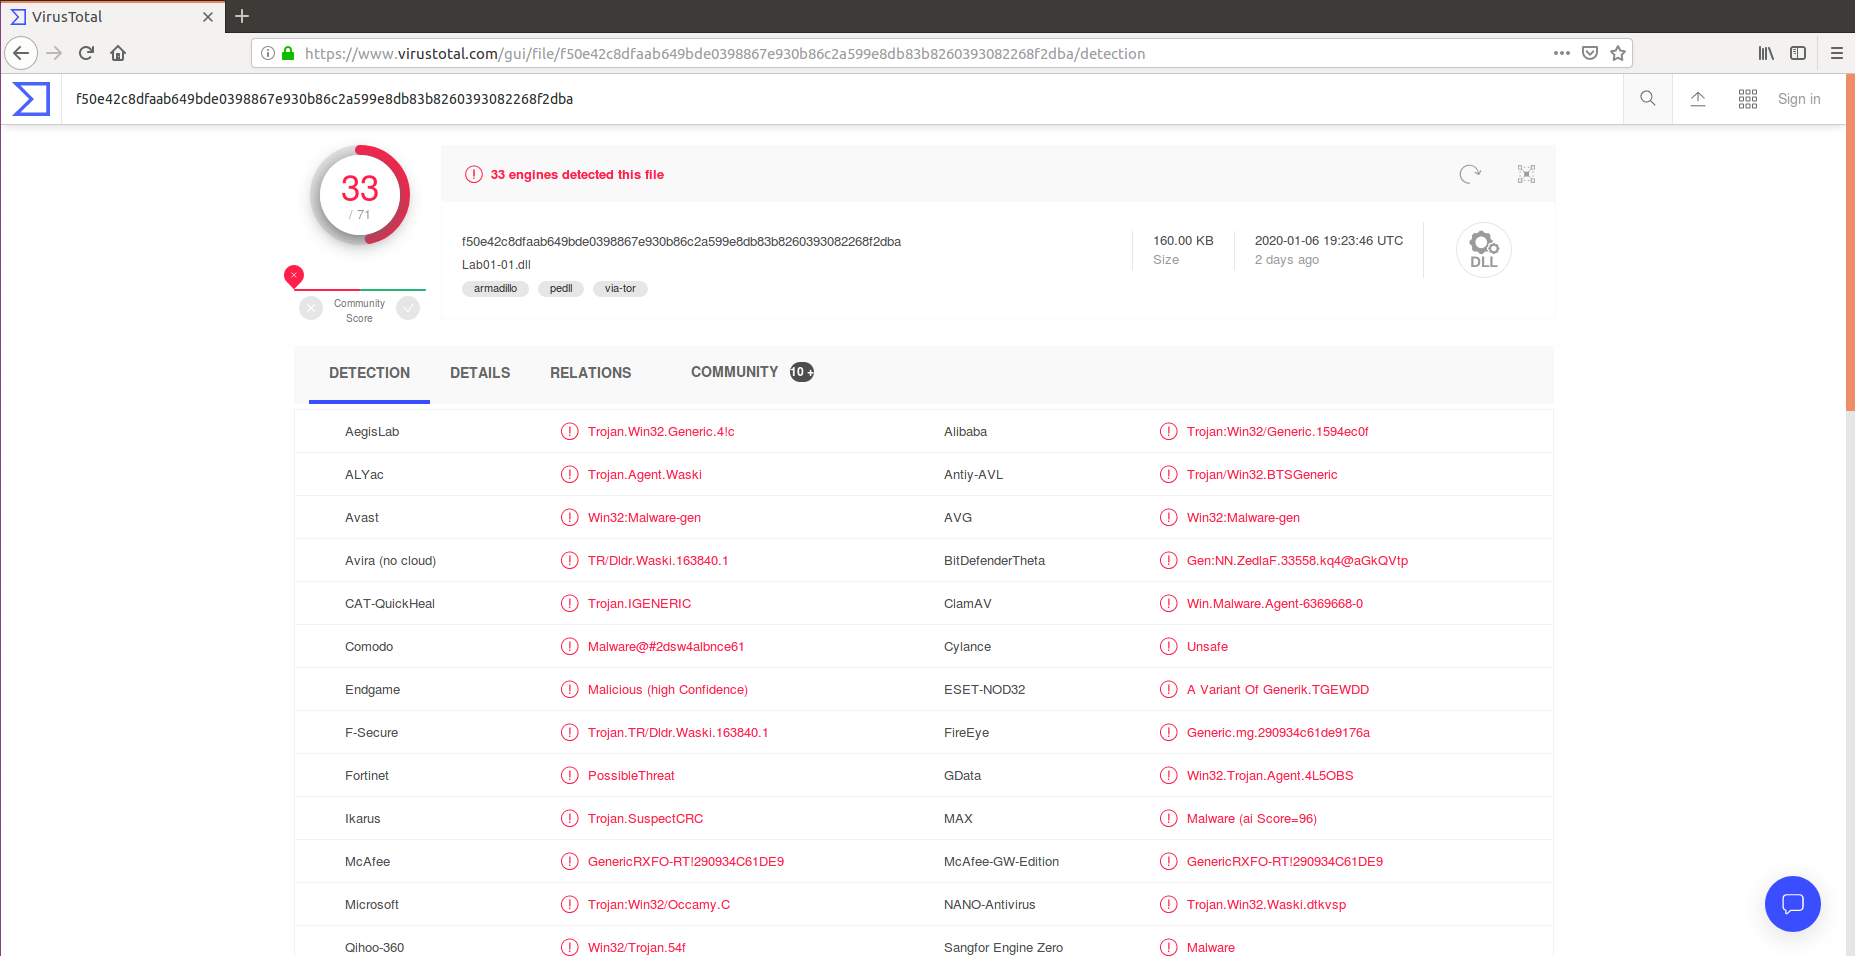Vote negative community score X
The image size is (1855, 956).
(311, 308)
